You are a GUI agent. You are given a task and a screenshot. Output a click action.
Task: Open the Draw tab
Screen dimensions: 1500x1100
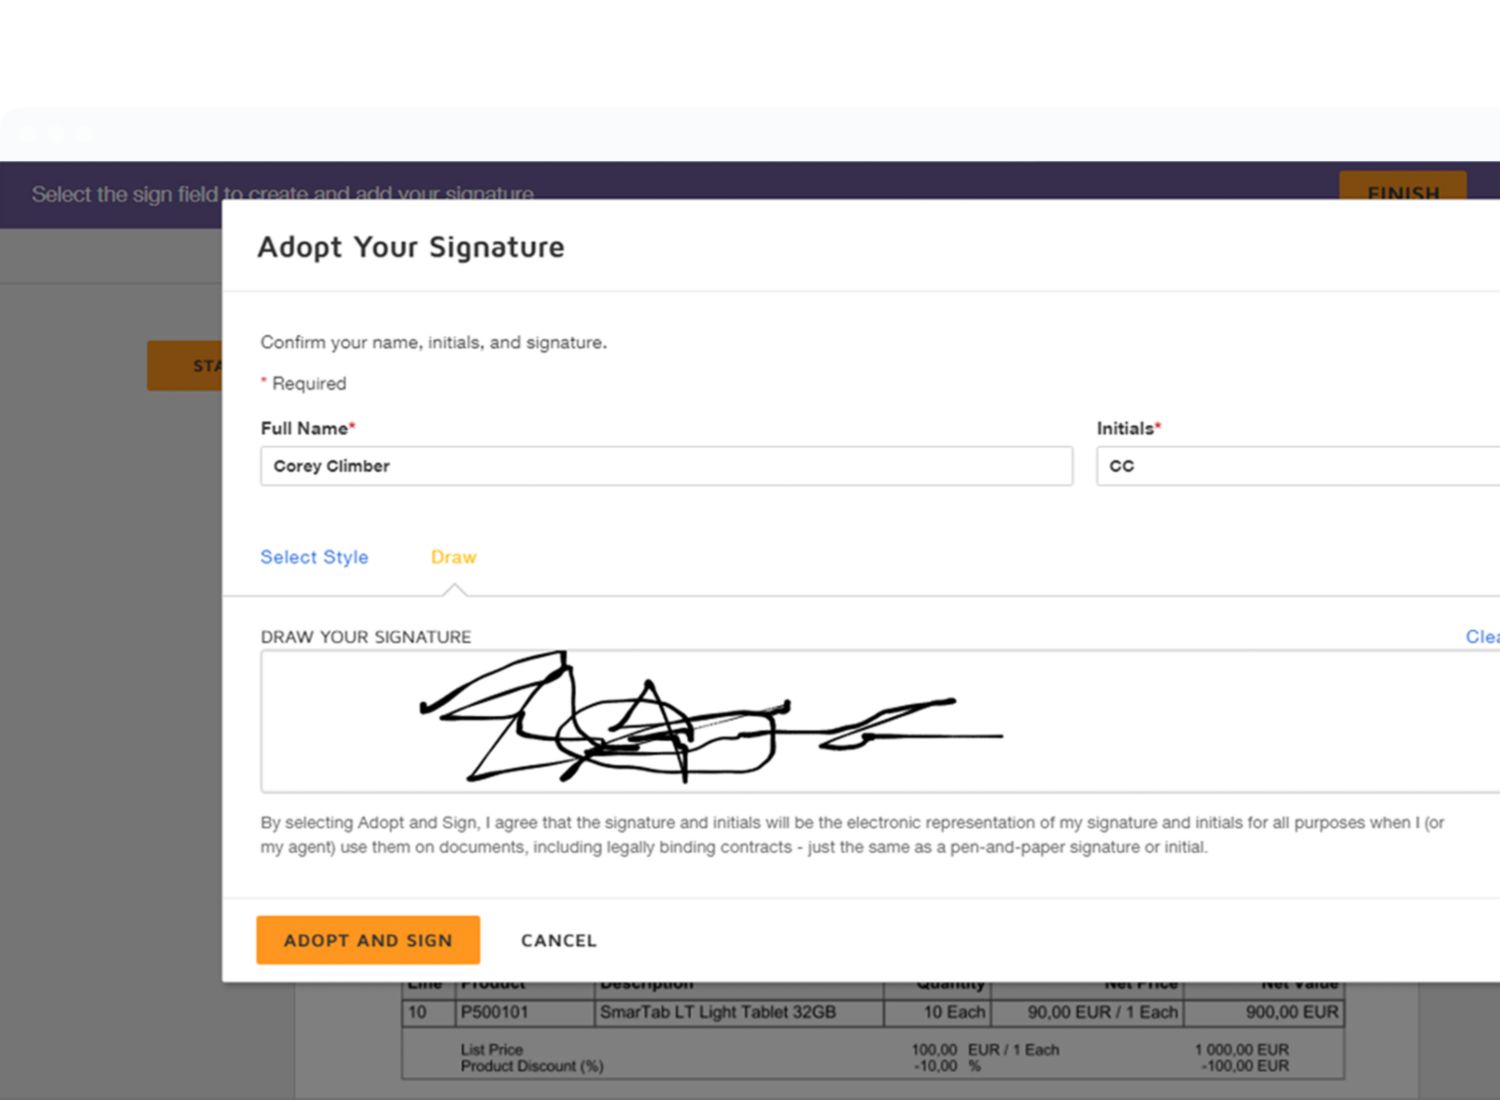pyautogui.click(x=453, y=557)
